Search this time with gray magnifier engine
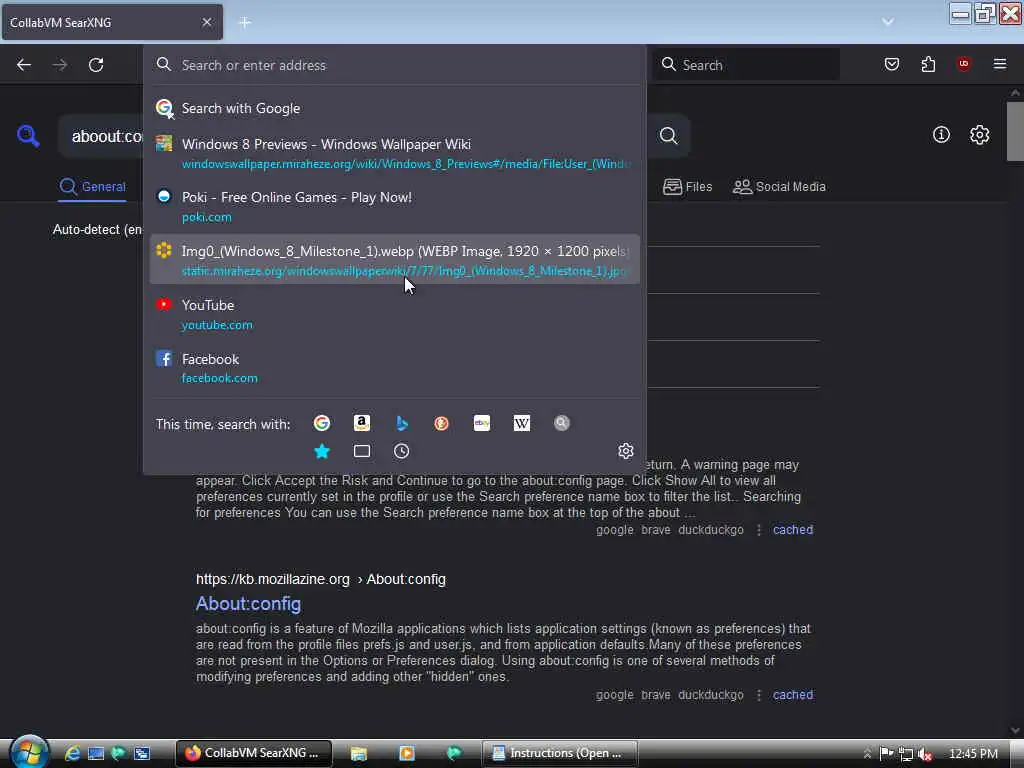 [562, 423]
